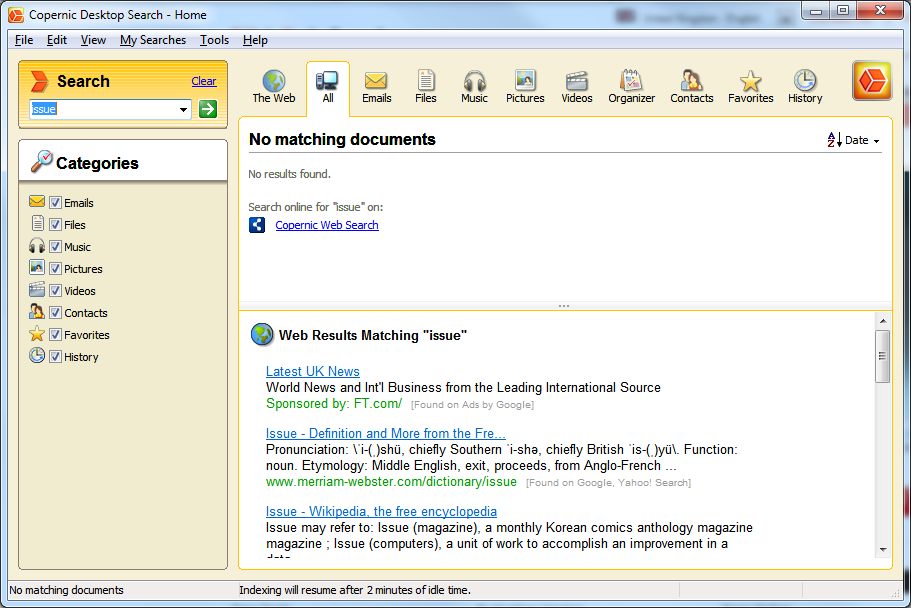Image resolution: width=911 pixels, height=608 pixels.
Task: Open the Latest UK News result
Action: 313,371
